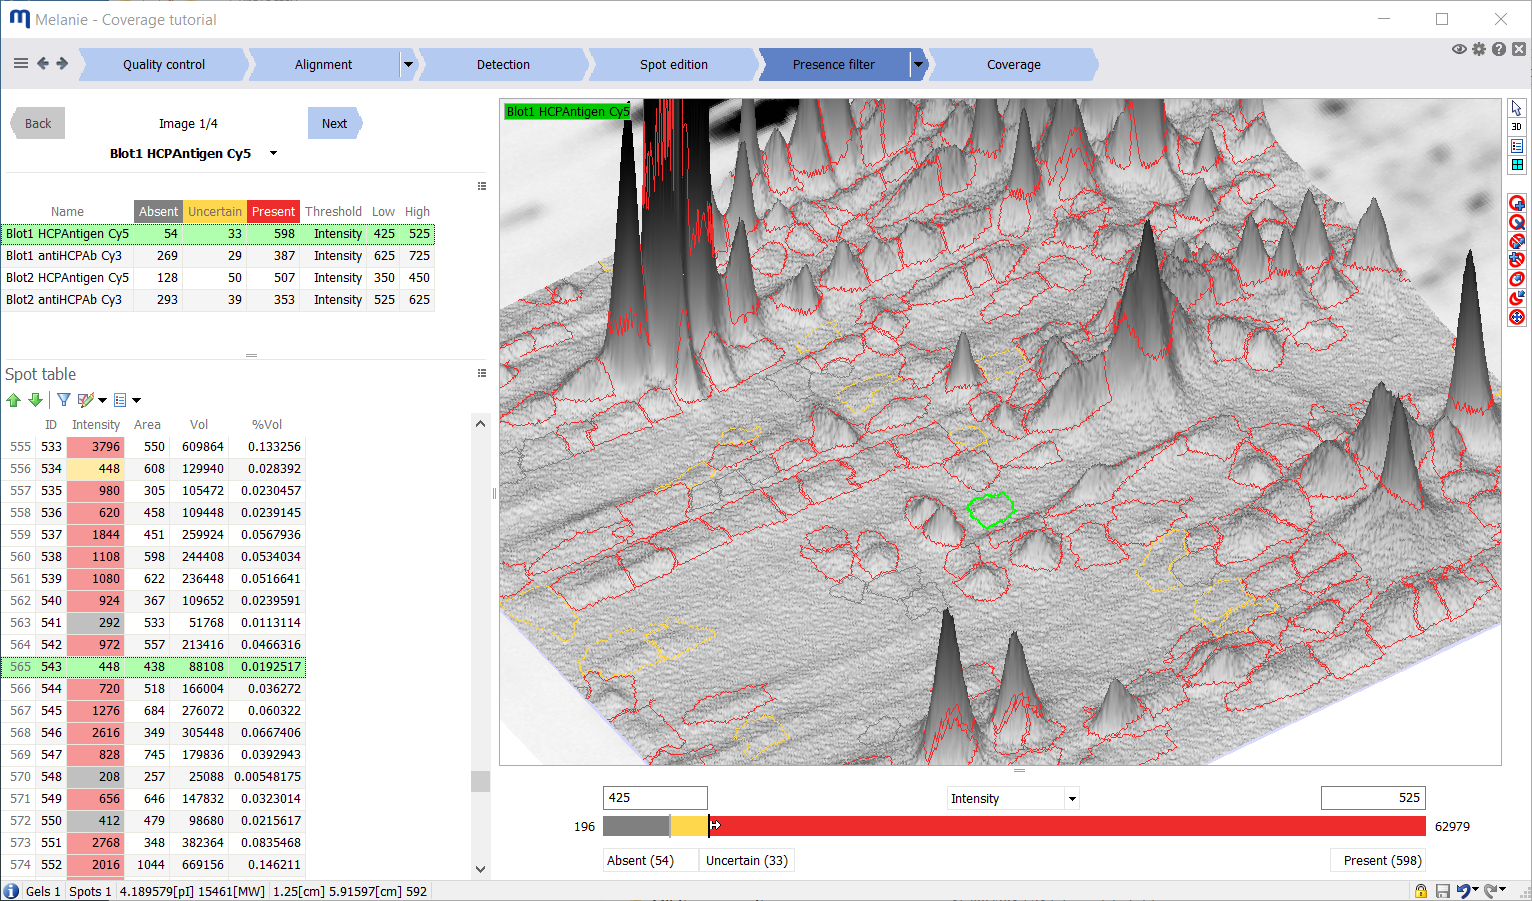Open the settings gear icon
This screenshot has height=901, width=1532.
(1479, 48)
